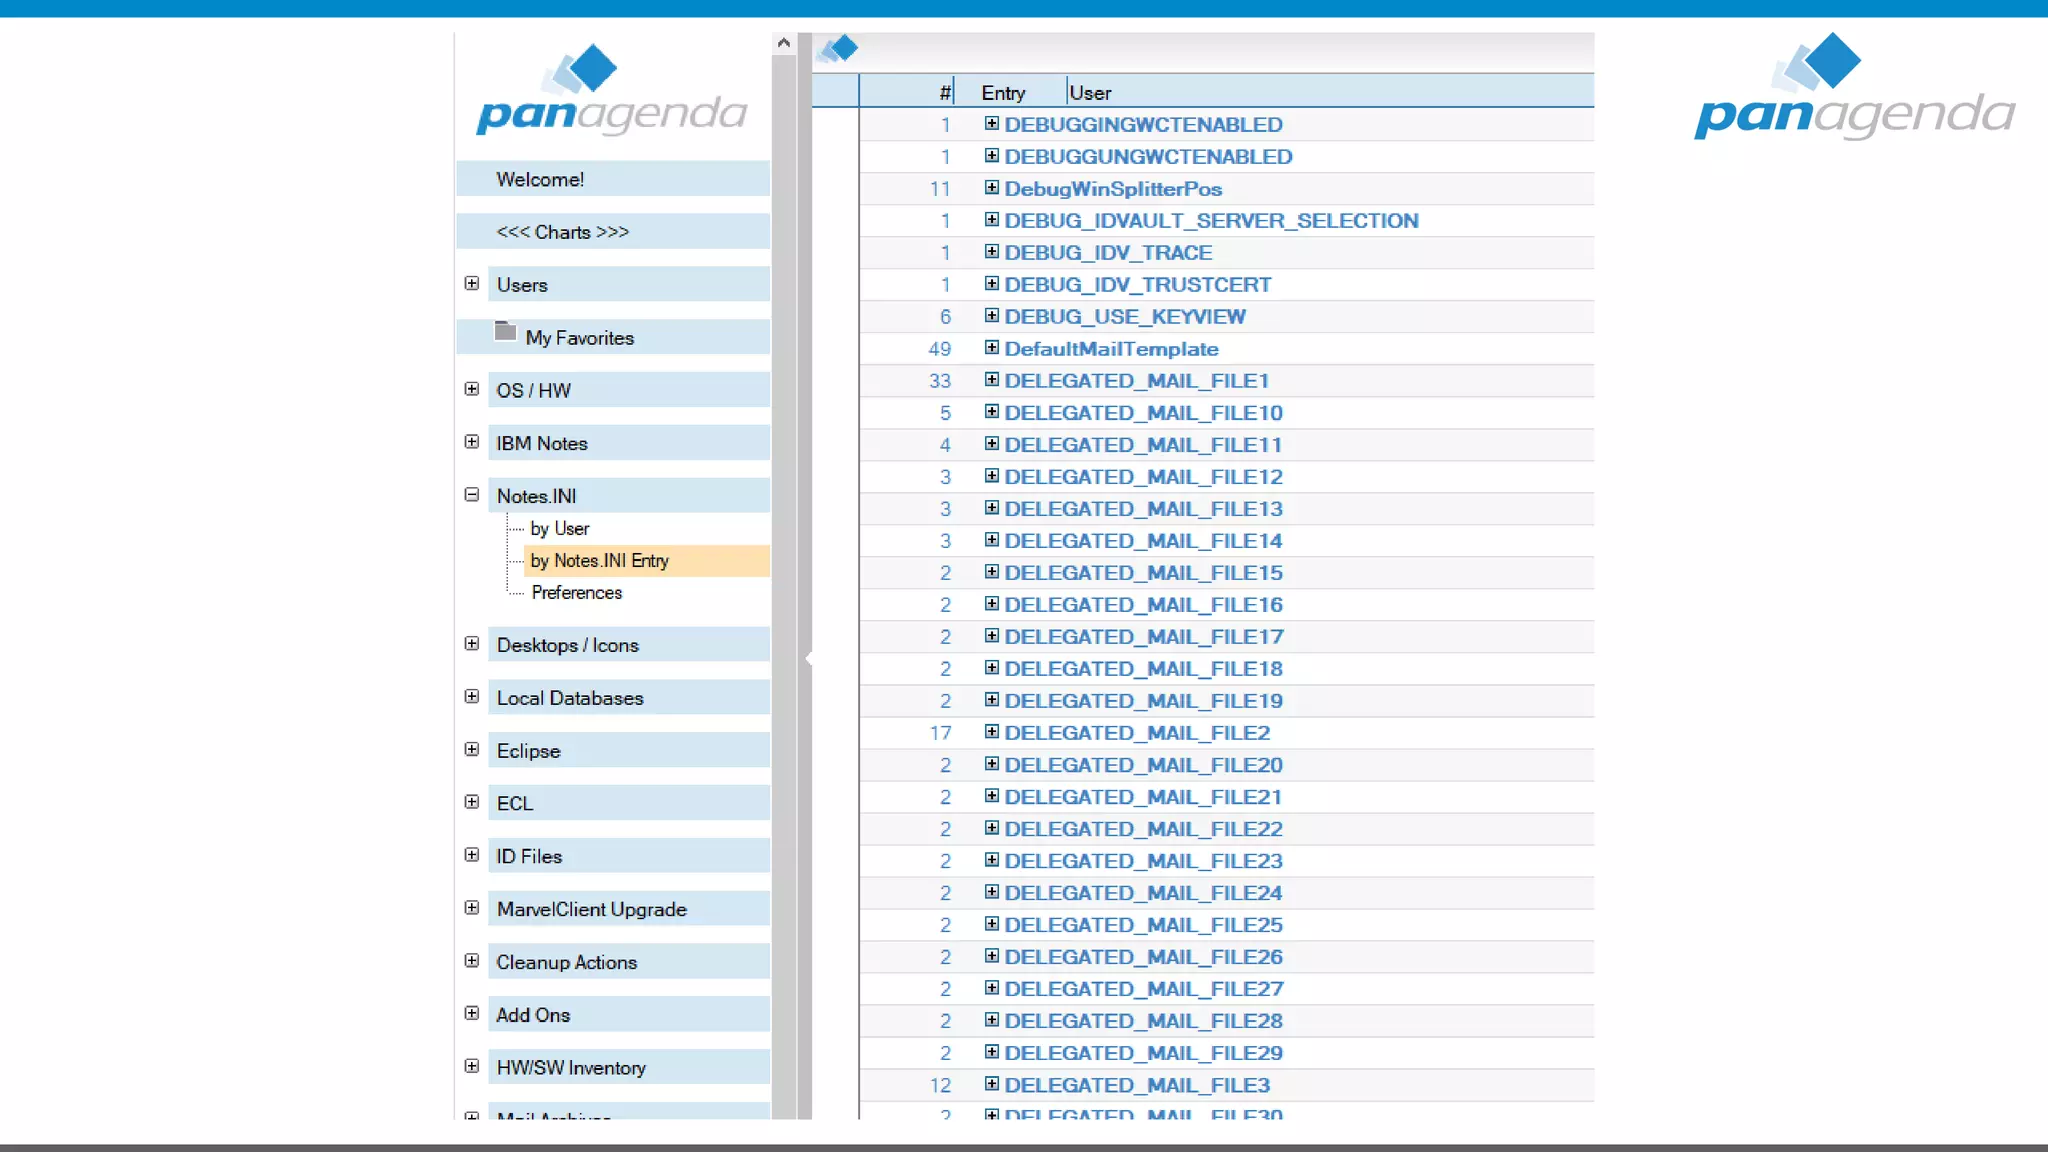Expand the DEBUG_IDV_TRACE entry
Image resolution: width=2048 pixels, height=1152 pixels.
pyautogui.click(x=991, y=252)
